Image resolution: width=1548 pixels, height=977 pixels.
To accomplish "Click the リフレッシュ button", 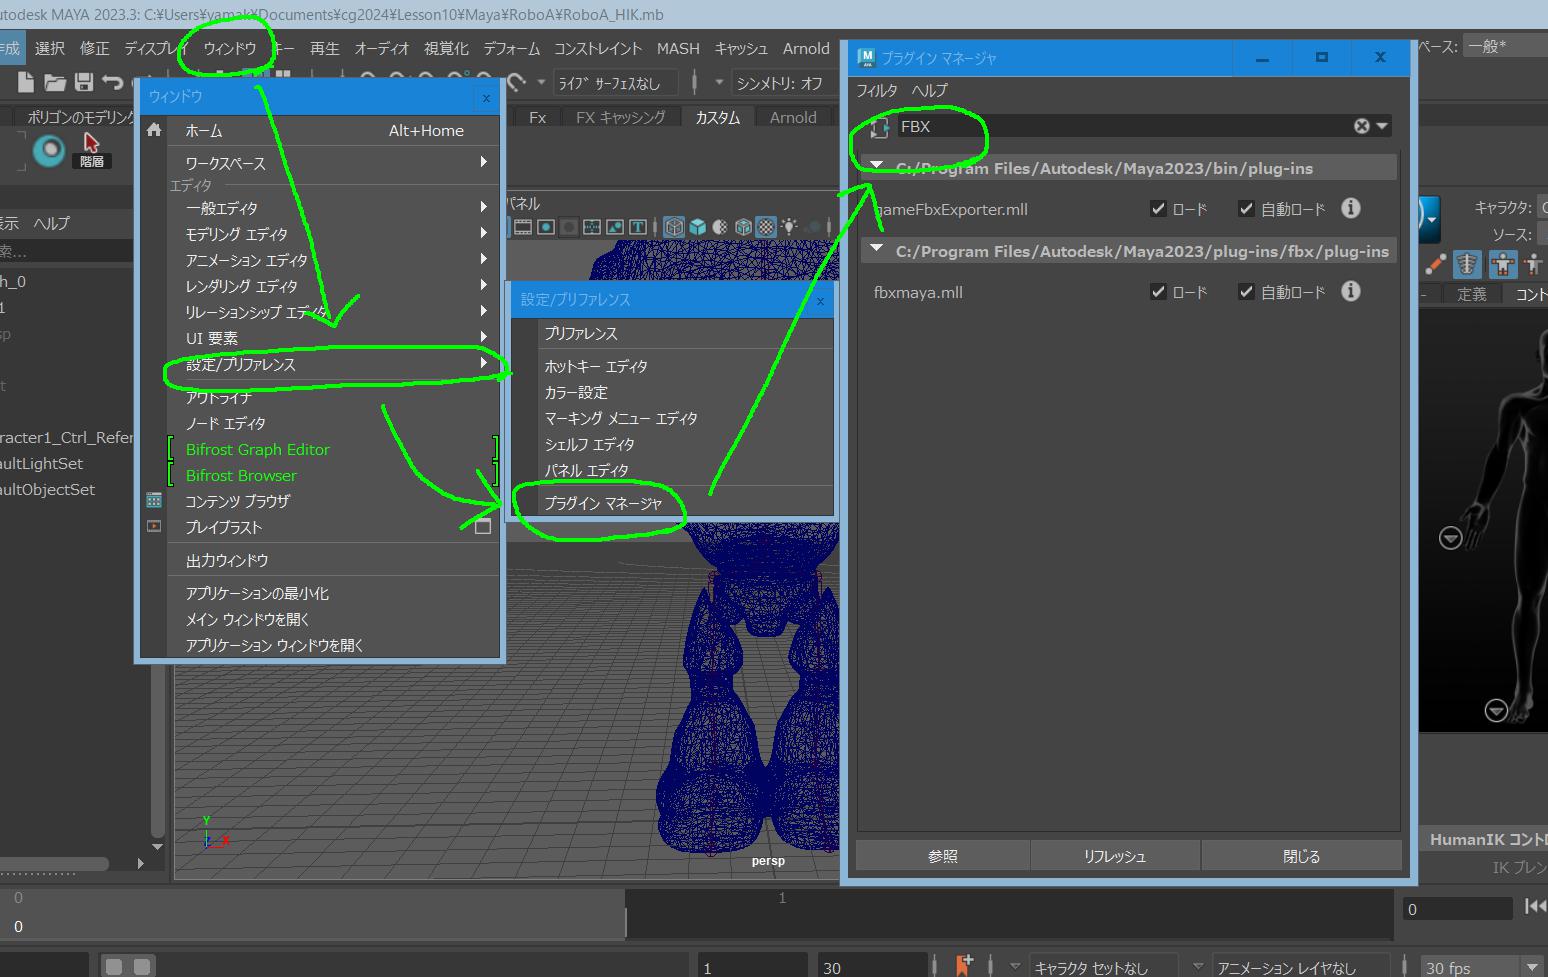I will 1115,856.
